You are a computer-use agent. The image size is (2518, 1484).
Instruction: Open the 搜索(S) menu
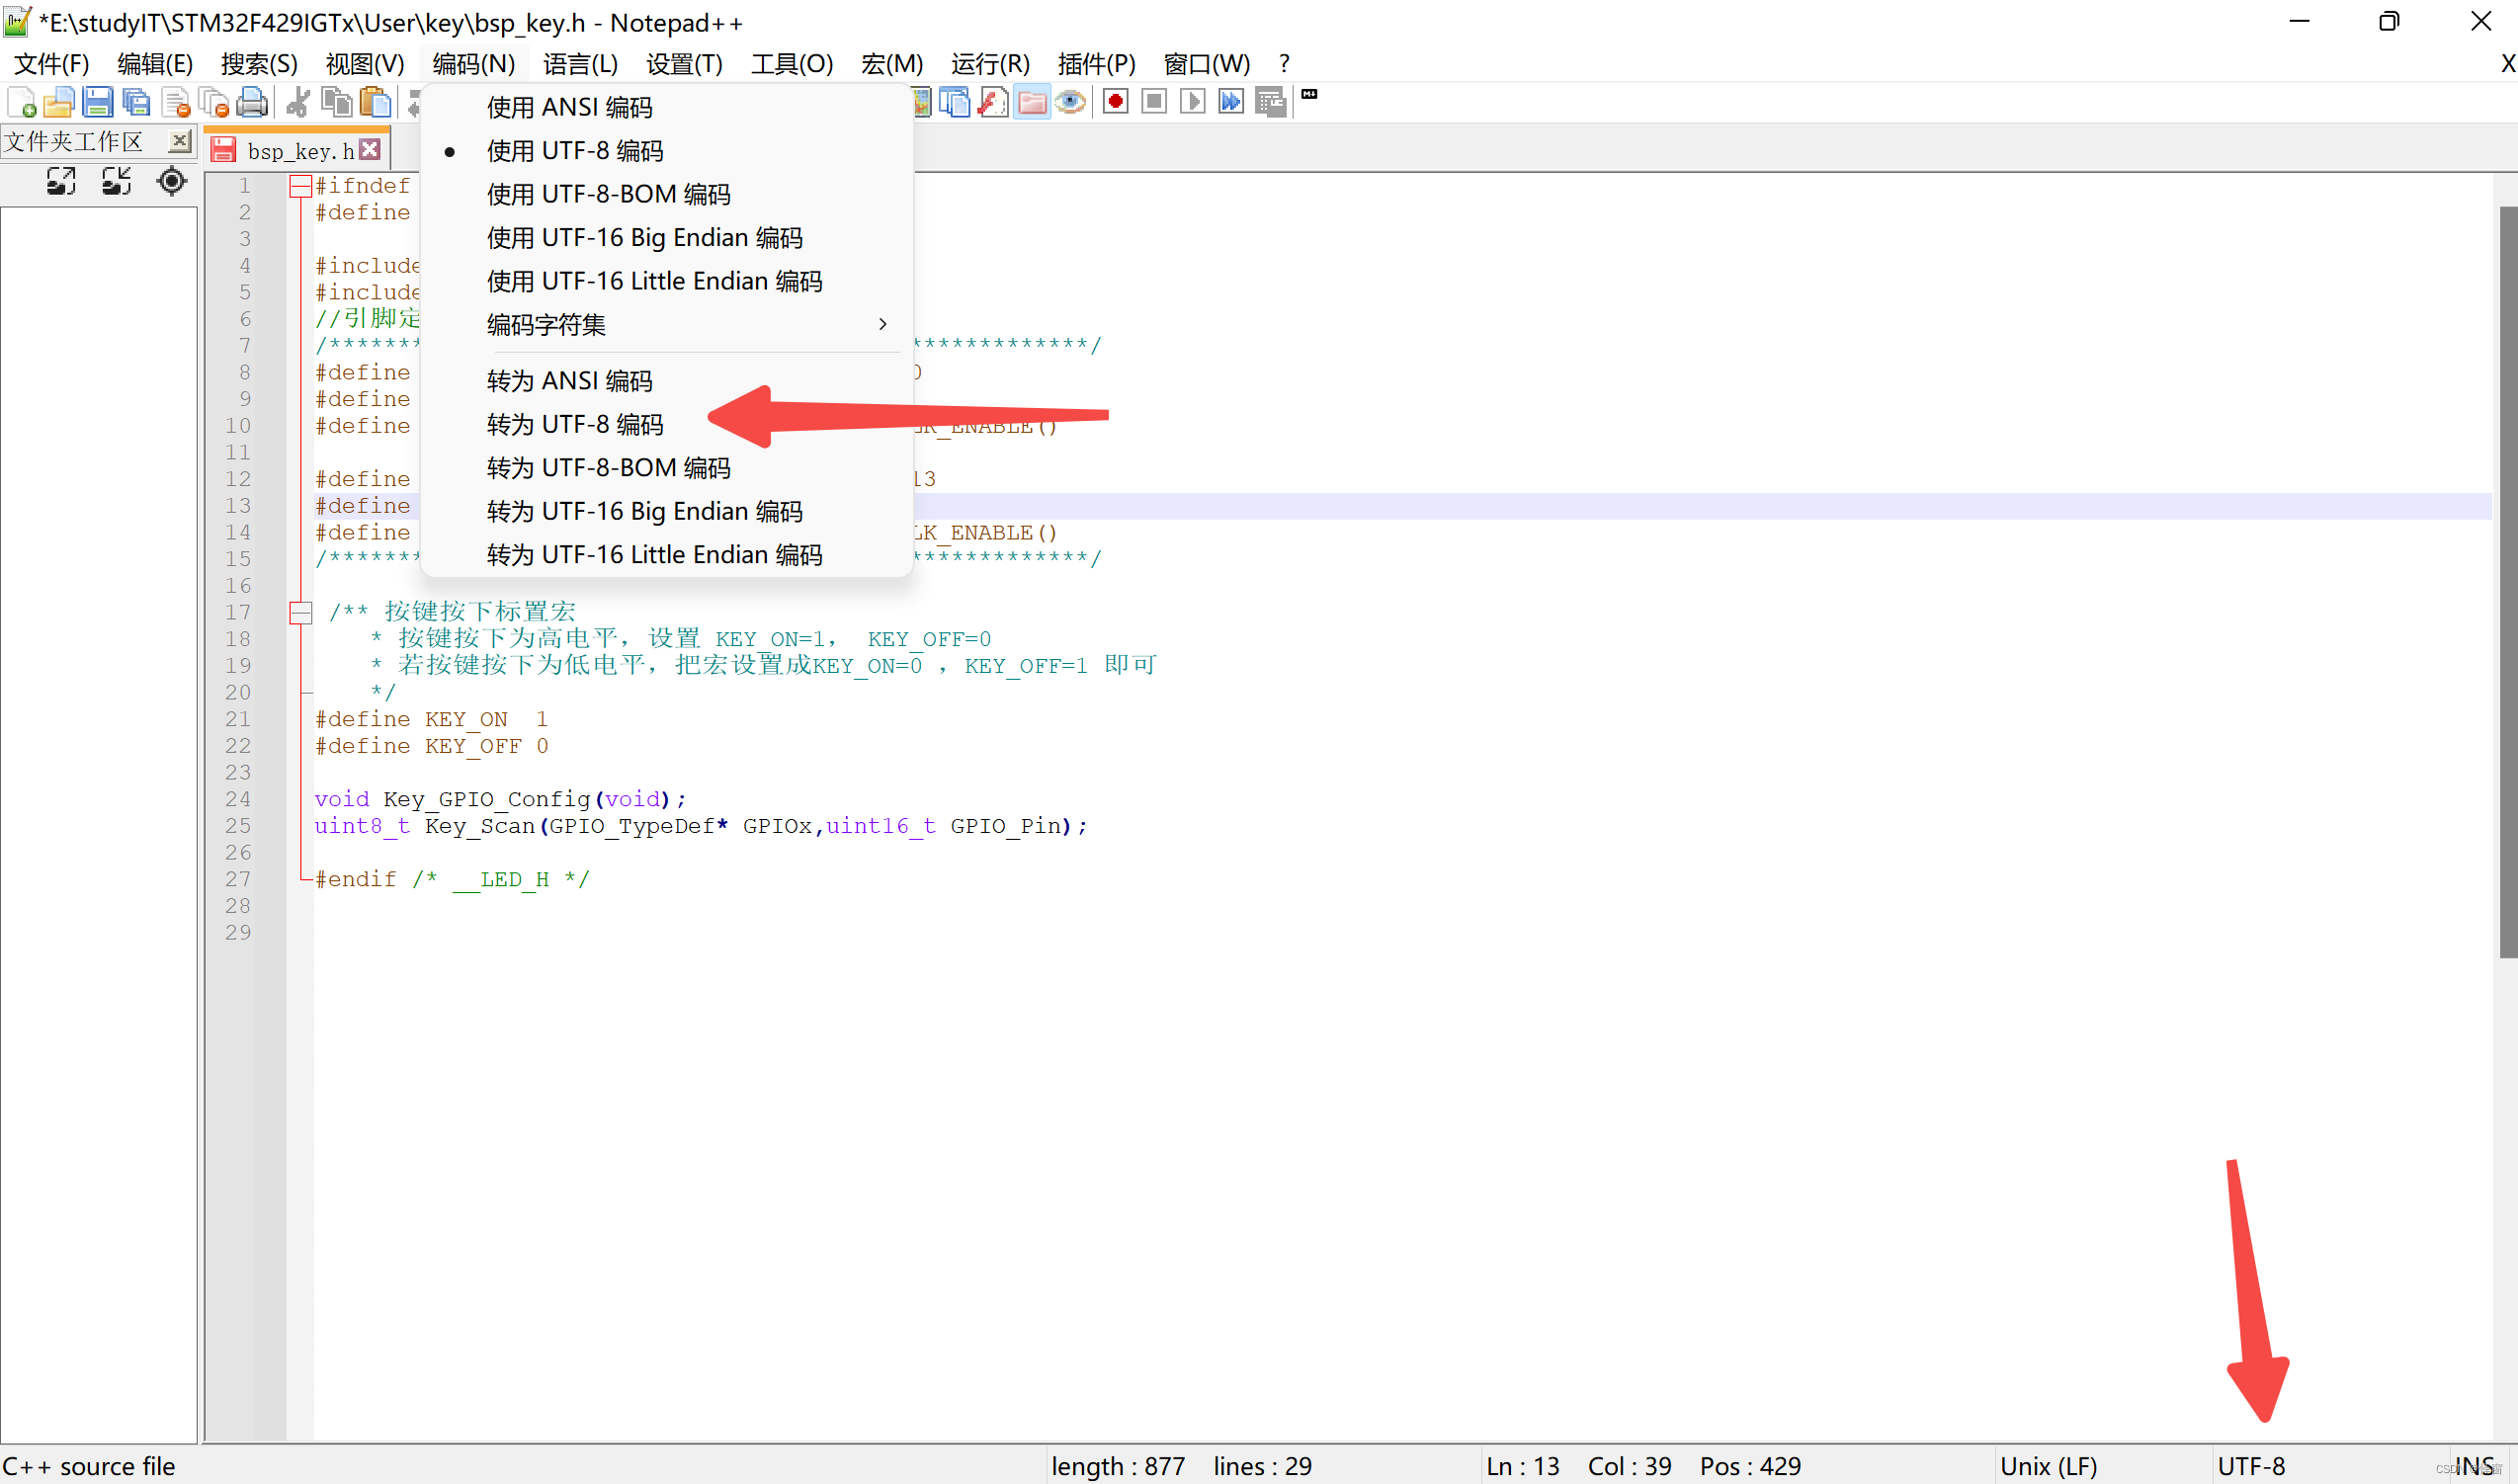pyautogui.click(x=259, y=64)
